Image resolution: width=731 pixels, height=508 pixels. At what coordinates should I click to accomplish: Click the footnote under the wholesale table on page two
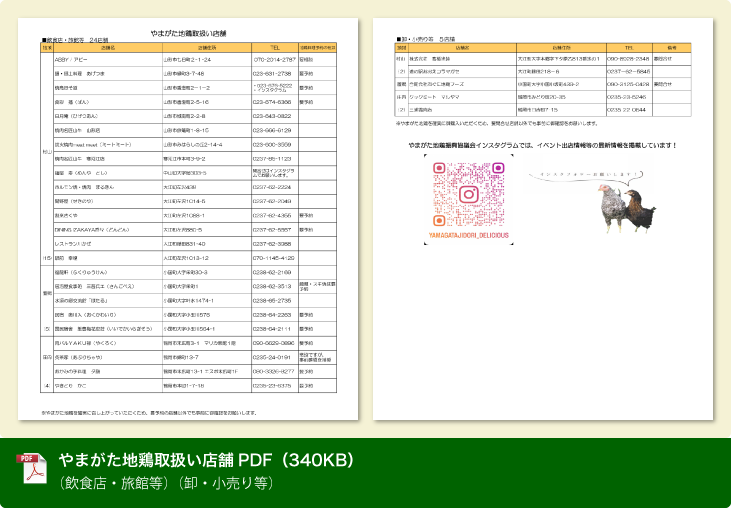pos(497,124)
